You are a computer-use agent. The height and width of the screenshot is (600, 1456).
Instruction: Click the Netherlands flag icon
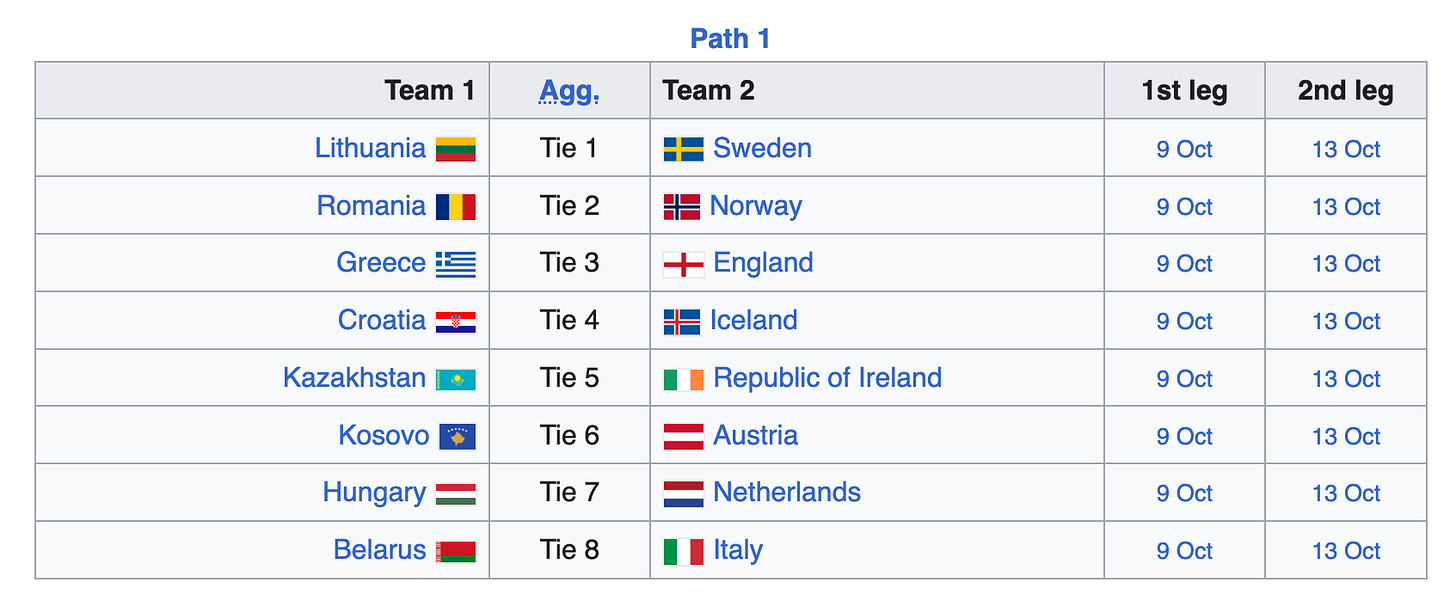tap(684, 494)
